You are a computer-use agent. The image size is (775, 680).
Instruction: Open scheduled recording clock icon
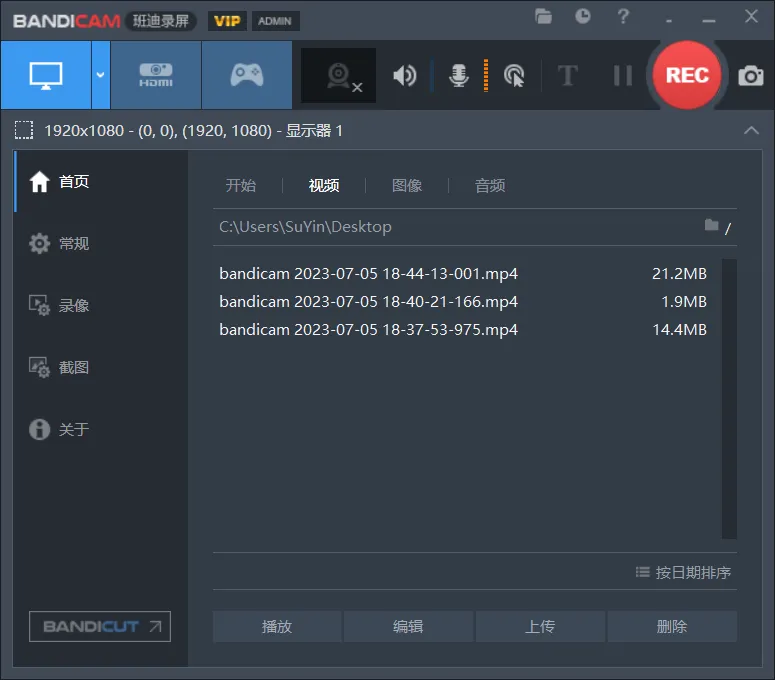tap(583, 16)
